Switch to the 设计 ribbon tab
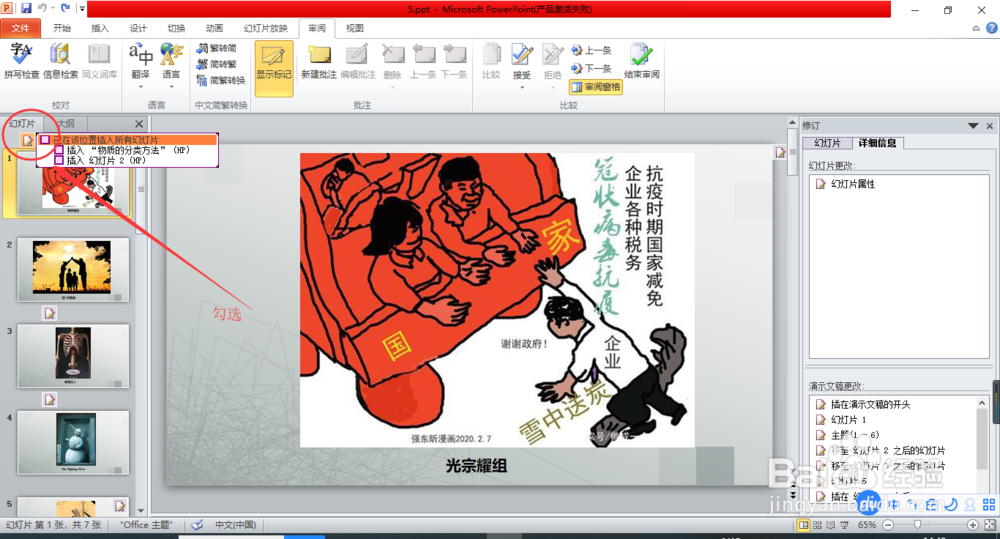 [138, 28]
